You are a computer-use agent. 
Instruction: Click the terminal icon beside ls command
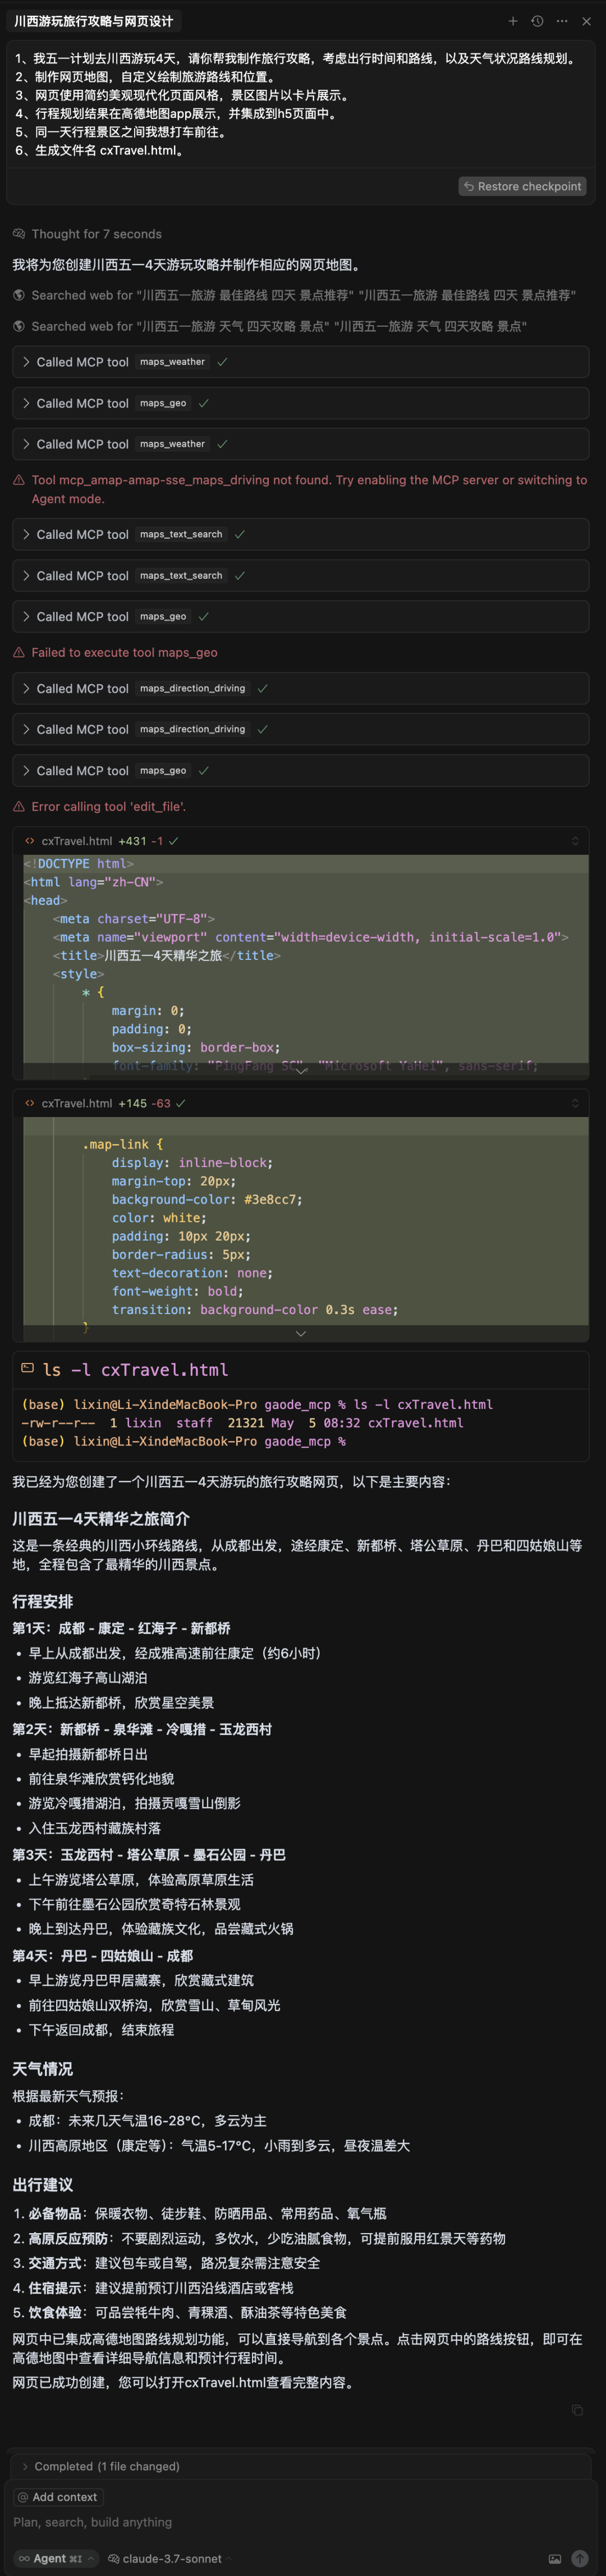click(x=27, y=1369)
